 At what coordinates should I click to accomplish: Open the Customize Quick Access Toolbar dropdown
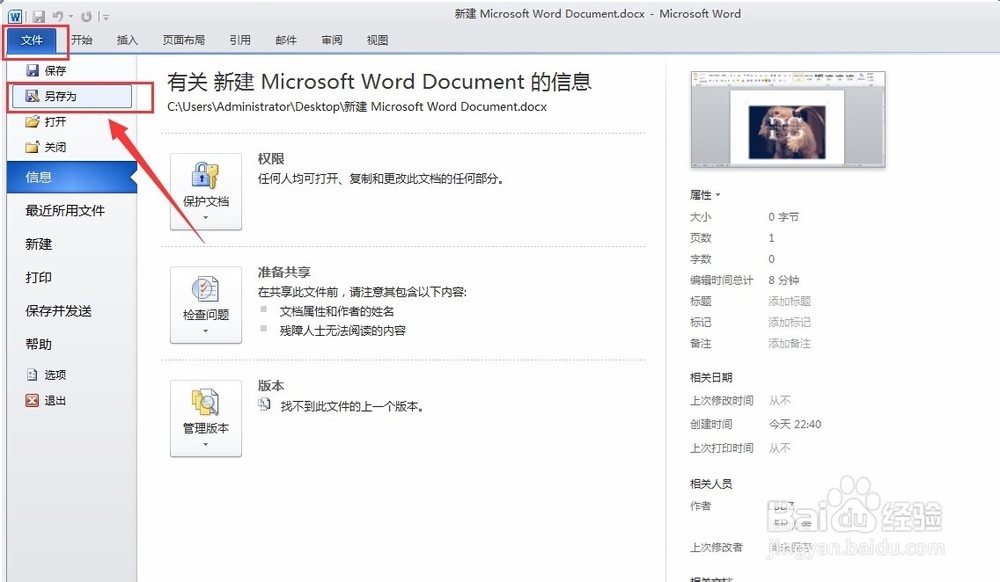(106, 16)
